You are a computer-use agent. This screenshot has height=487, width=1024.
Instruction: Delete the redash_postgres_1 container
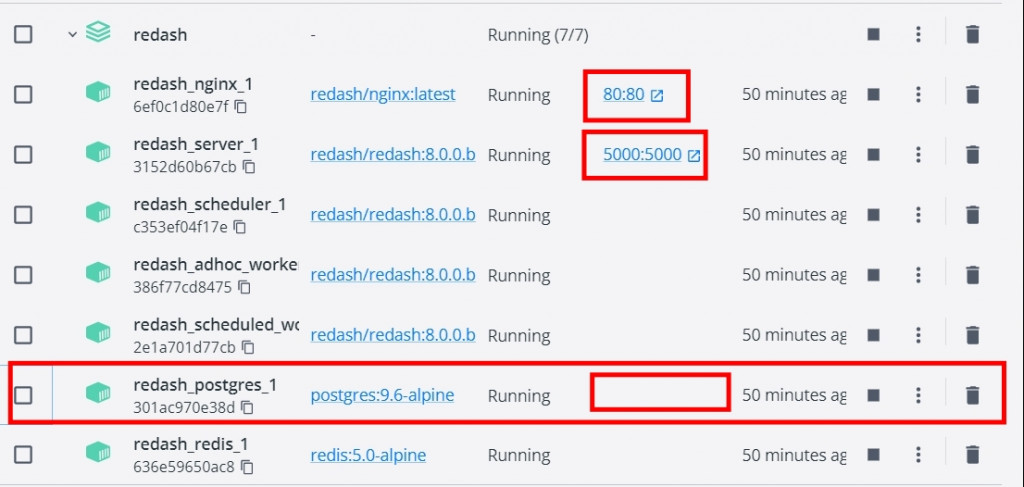point(973,395)
